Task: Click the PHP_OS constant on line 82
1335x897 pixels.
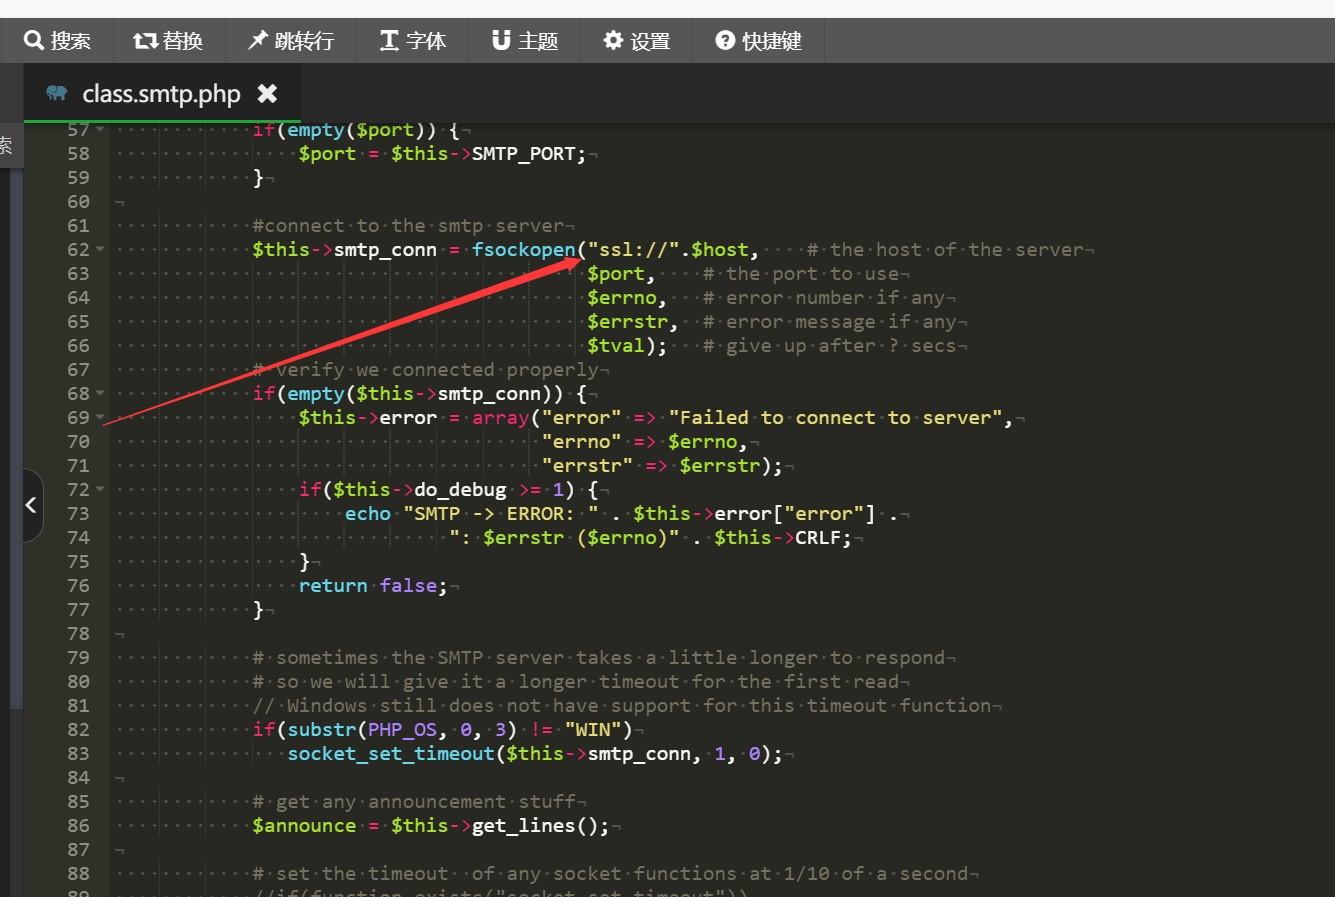Action: 403,730
